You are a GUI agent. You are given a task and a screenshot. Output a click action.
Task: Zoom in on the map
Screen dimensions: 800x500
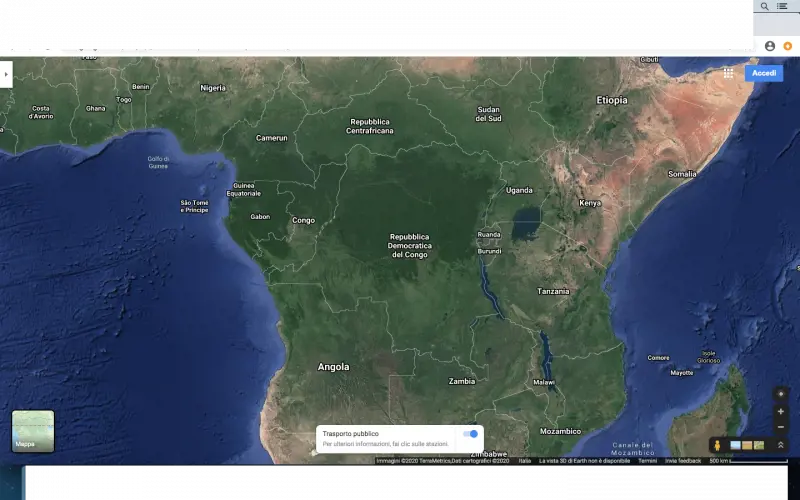click(x=781, y=411)
